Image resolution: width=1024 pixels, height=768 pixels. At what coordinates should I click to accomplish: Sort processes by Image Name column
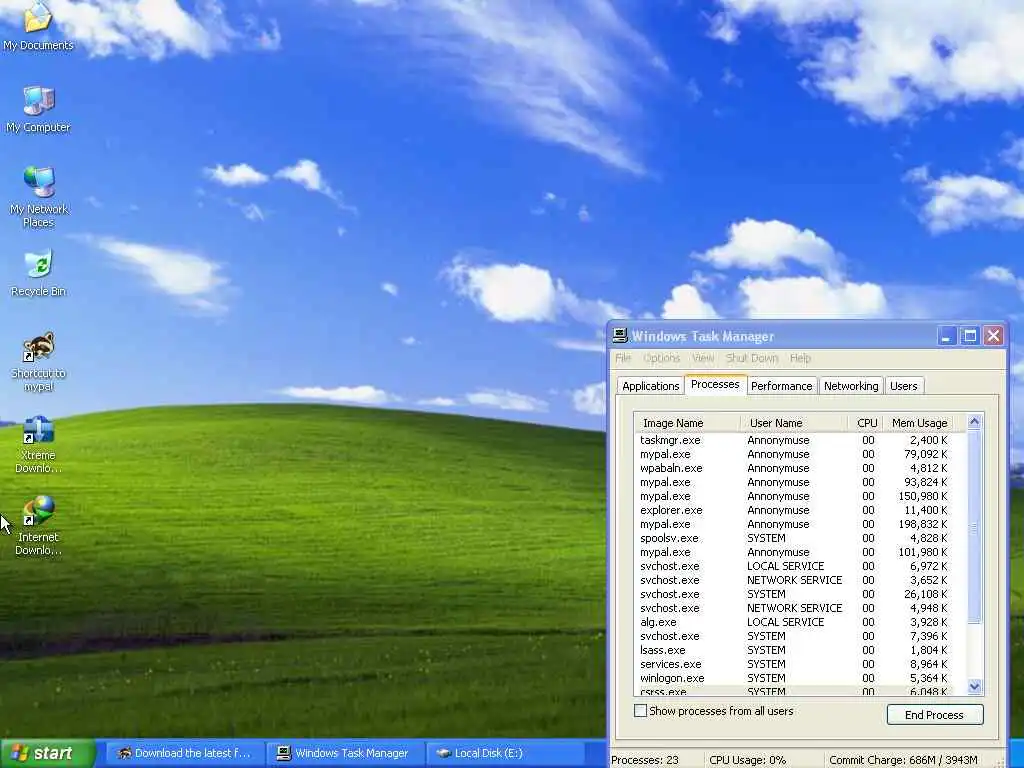tap(688, 423)
